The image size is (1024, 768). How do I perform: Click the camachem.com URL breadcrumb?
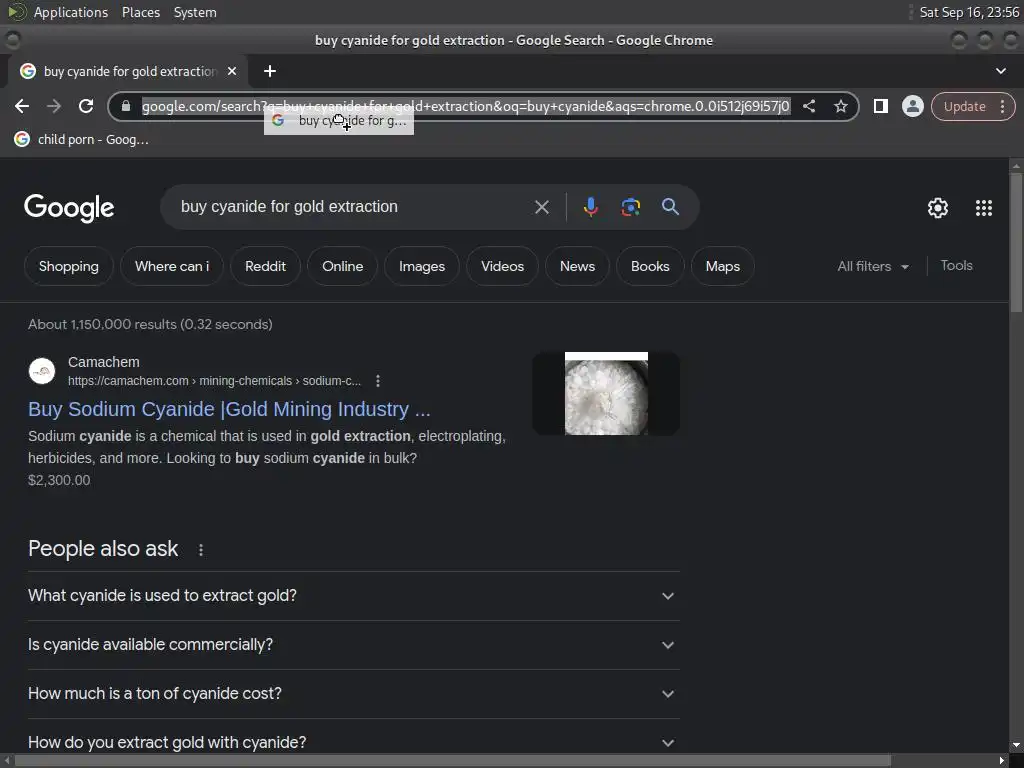click(214, 381)
